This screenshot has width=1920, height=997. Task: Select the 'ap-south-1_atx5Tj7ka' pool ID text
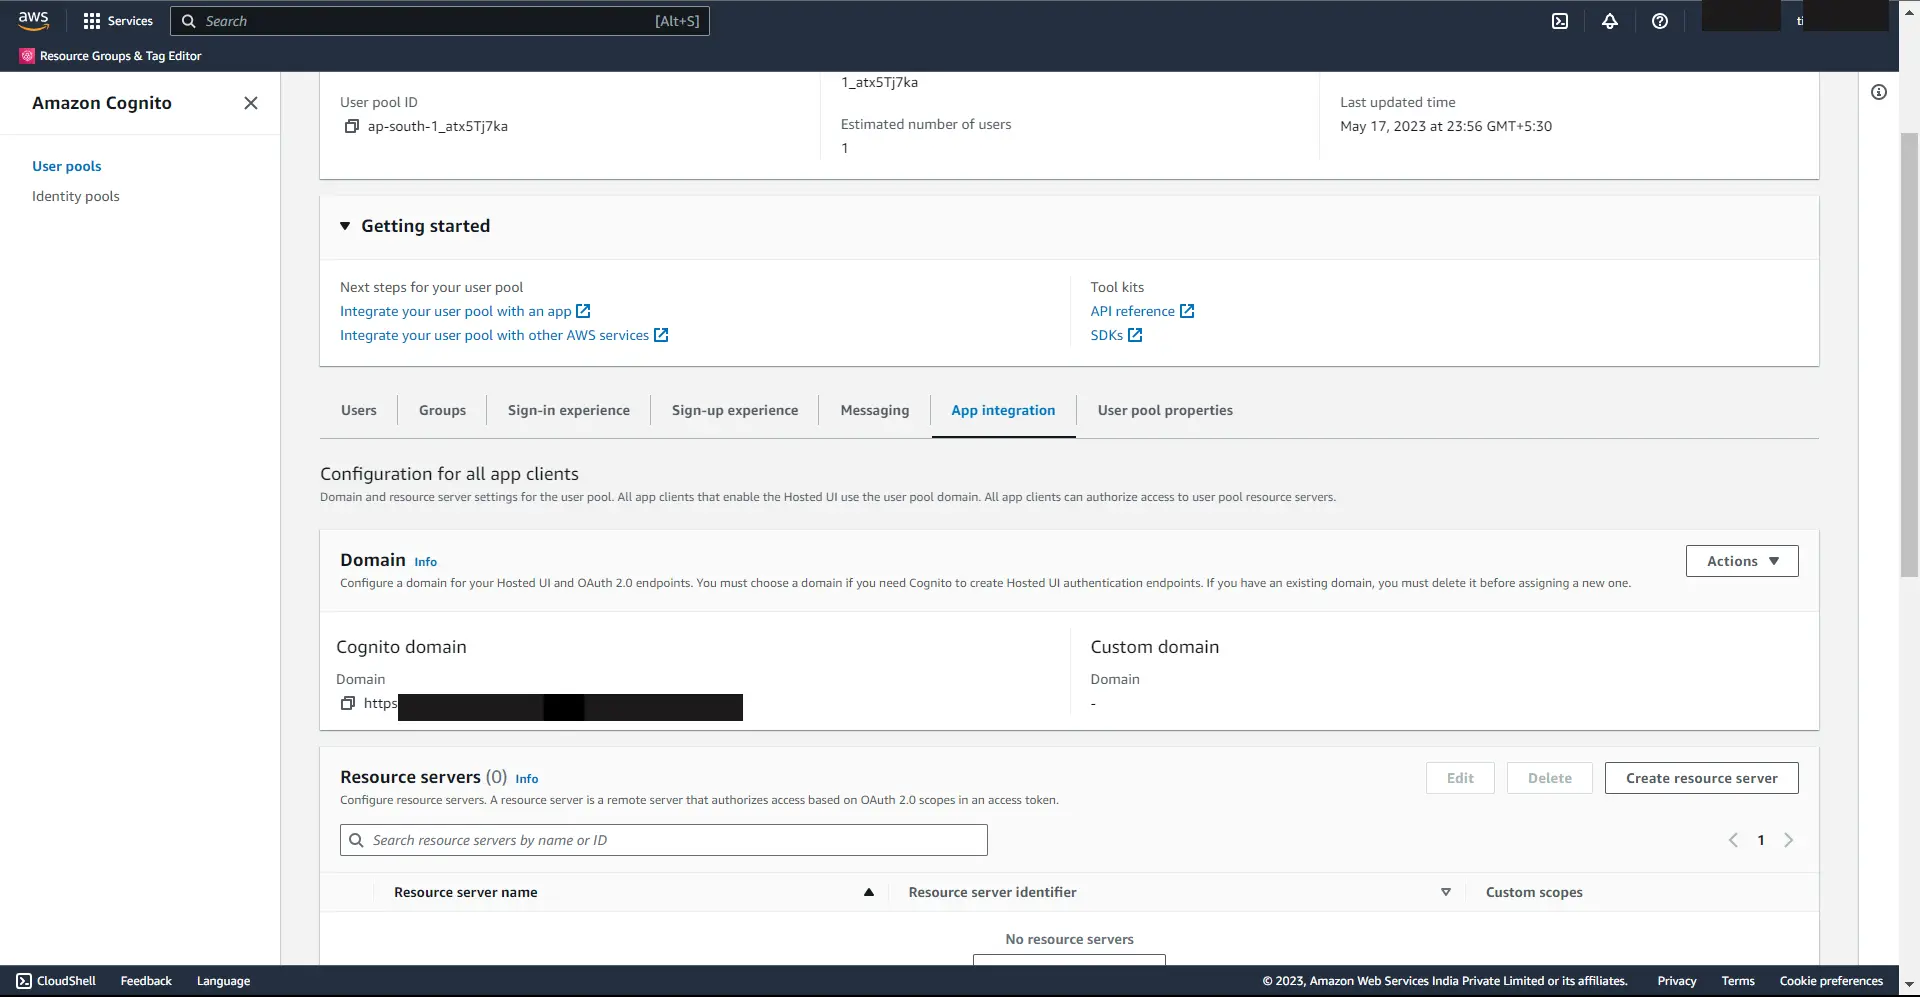pyautogui.click(x=438, y=126)
